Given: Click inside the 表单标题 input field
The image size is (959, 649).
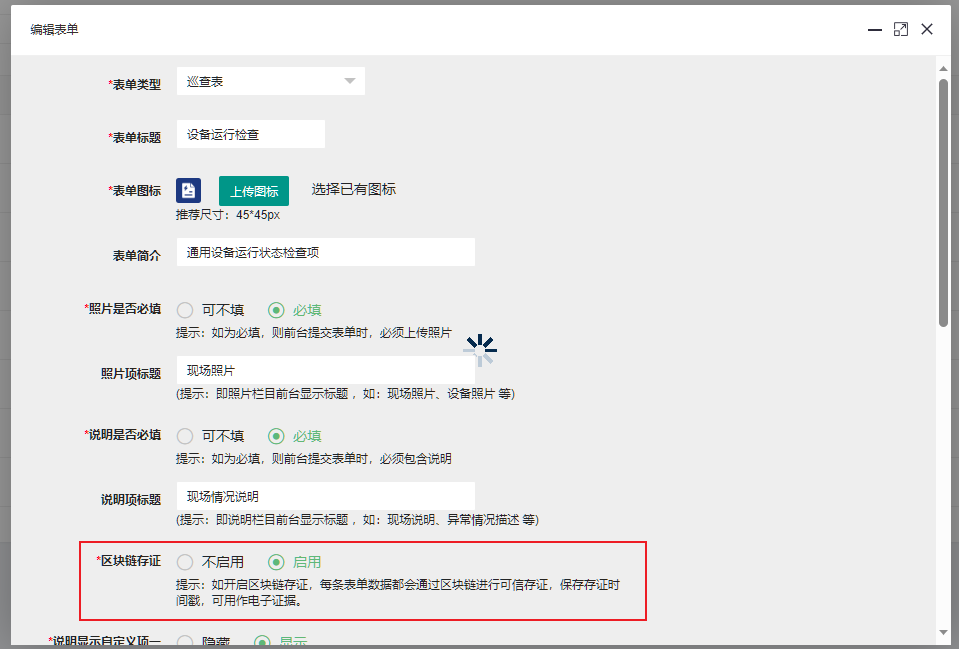Looking at the screenshot, I should click(250, 134).
